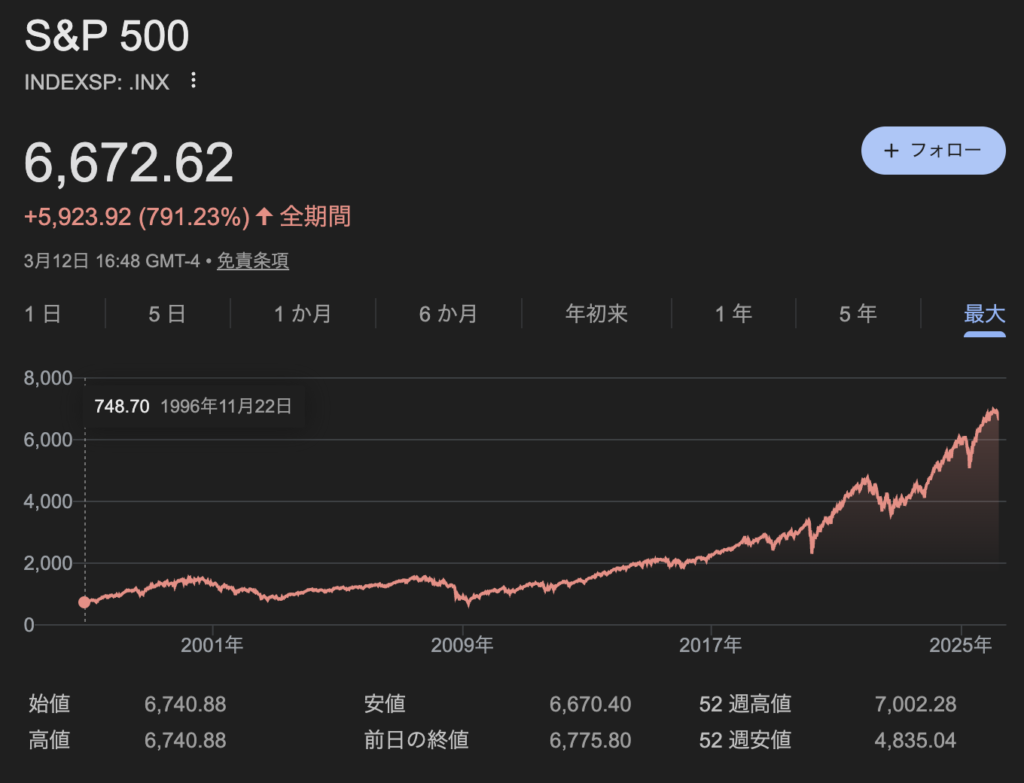
Task: Select the 5日 time range tab
Action: pos(167,314)
